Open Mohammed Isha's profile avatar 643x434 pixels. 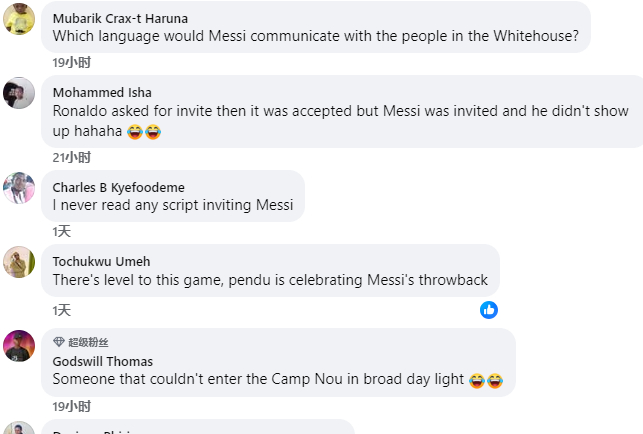[20, 93]
